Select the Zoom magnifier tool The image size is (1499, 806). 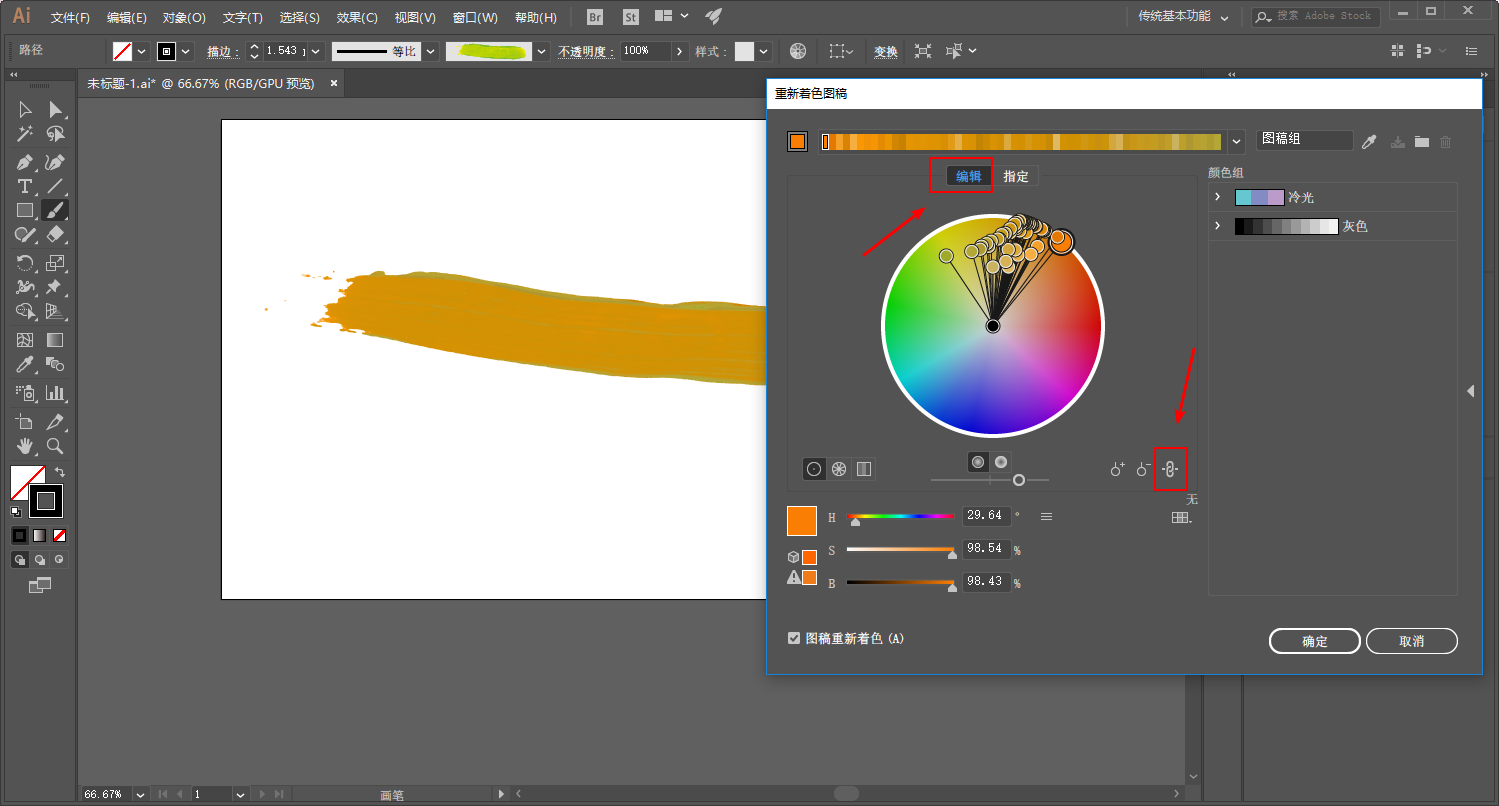[55, 446]
